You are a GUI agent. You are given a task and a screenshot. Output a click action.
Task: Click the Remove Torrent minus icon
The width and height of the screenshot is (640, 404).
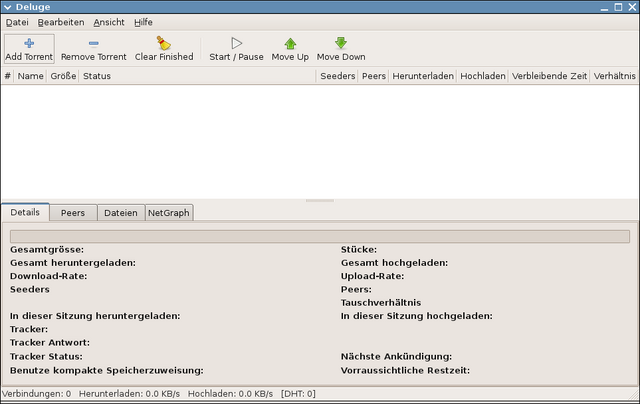pyautogui.click(x=93, y=43)
